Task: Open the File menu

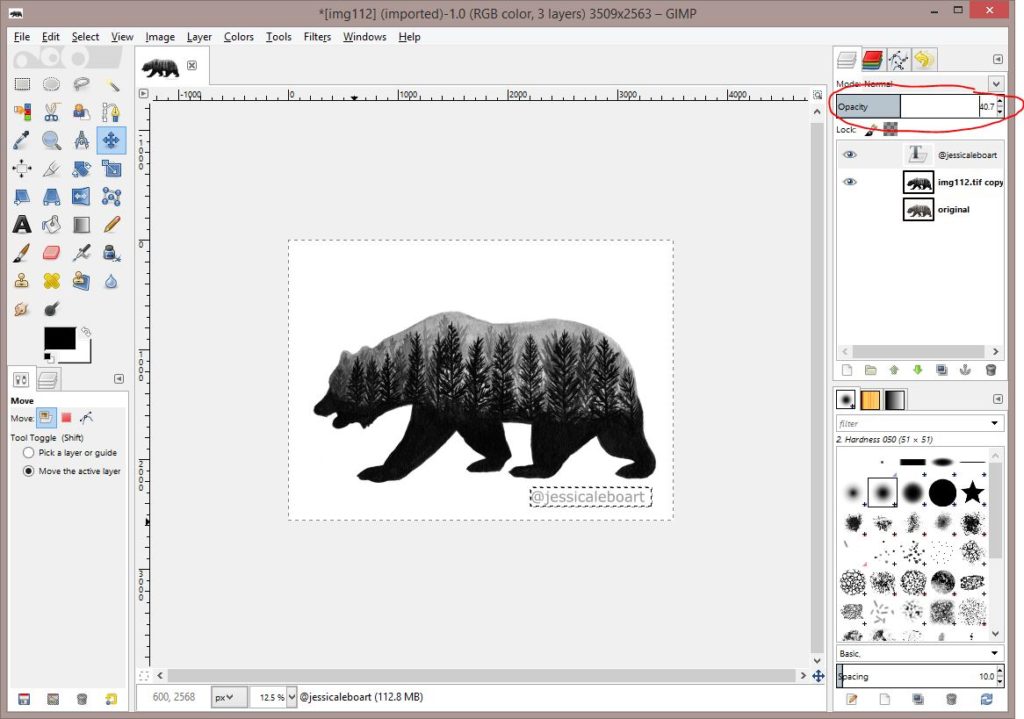Action: tap(22, 37)
